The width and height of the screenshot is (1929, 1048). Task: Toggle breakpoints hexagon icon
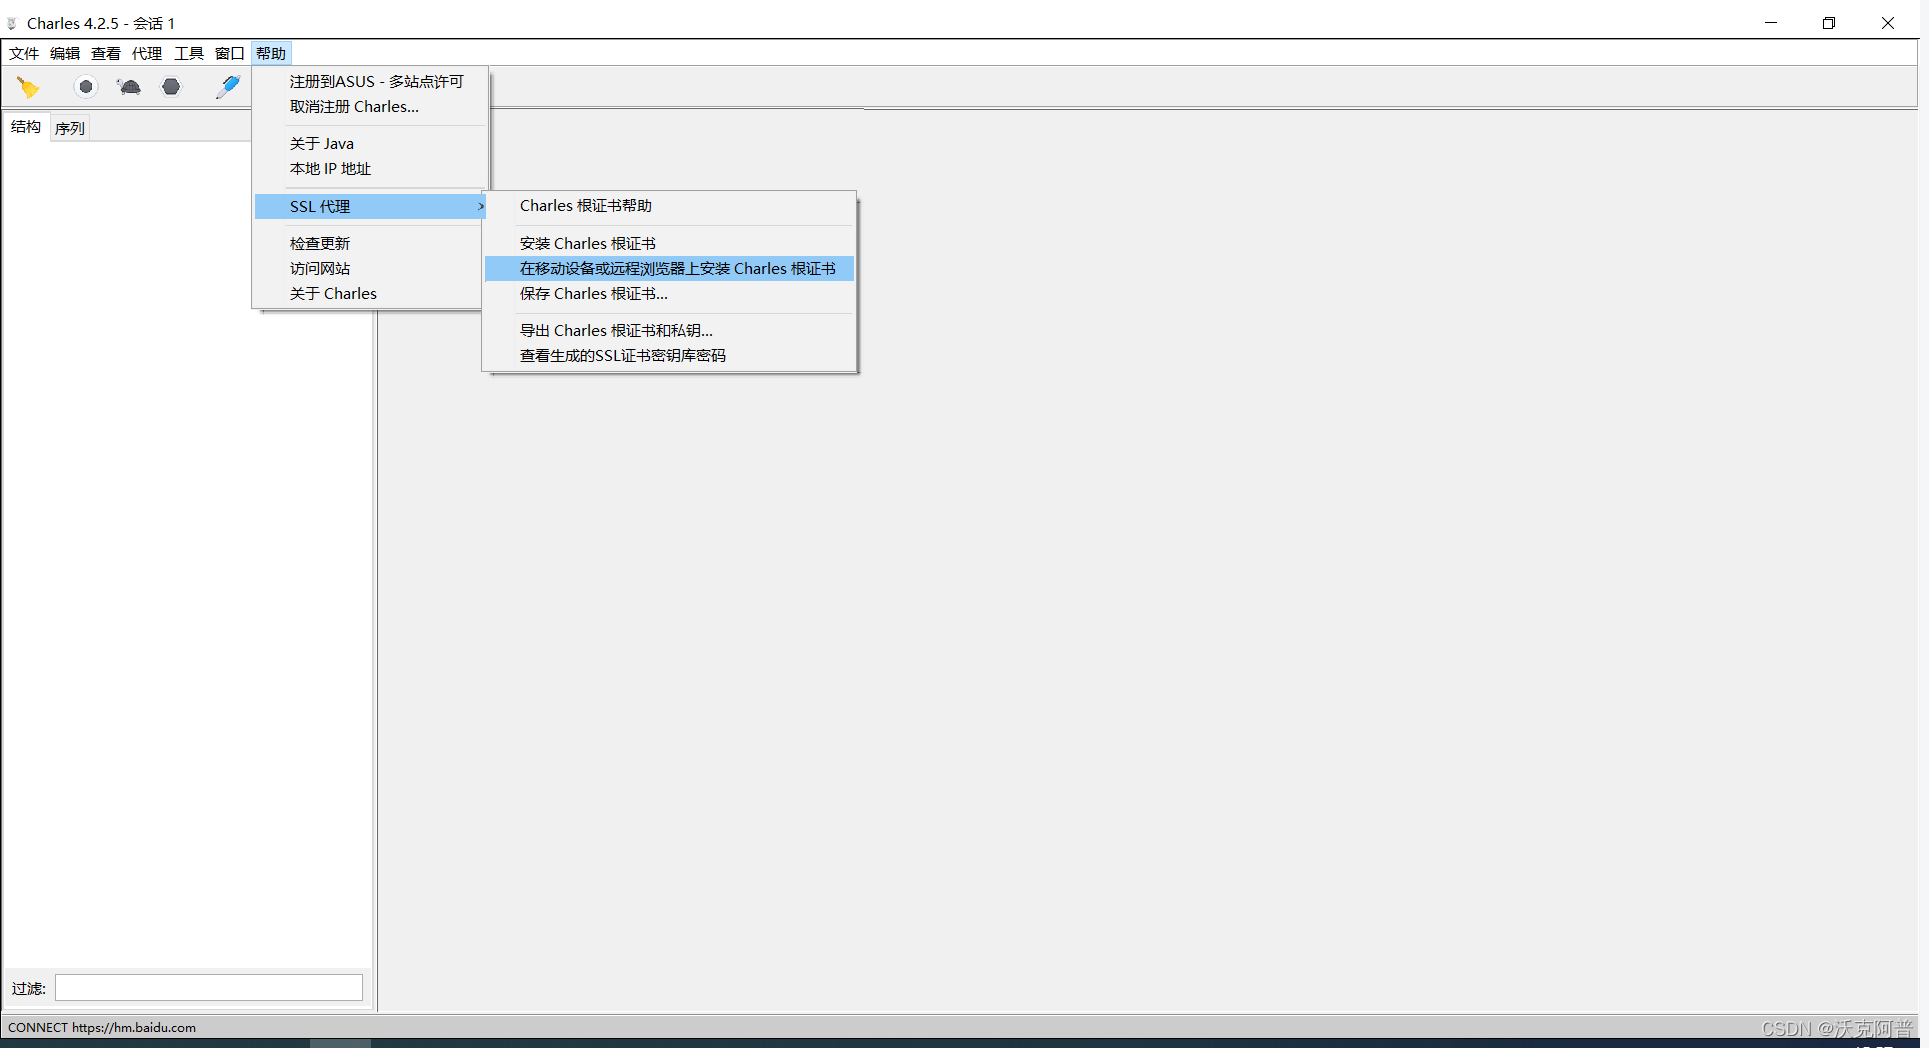point(171,87)
